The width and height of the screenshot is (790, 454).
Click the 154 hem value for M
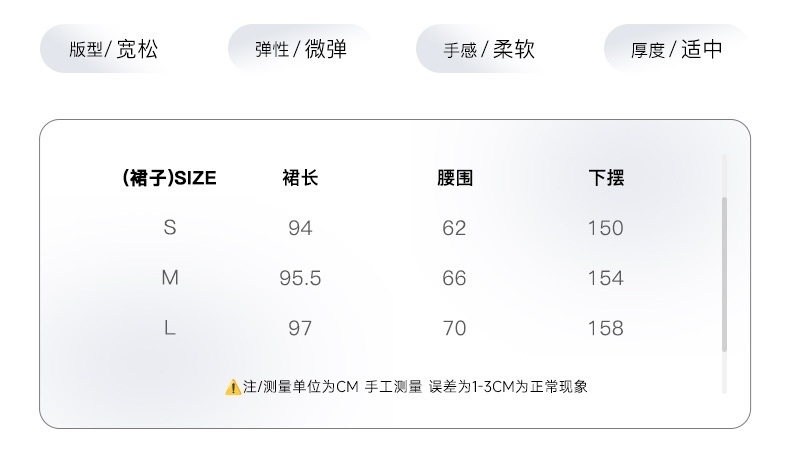[606, 278]
